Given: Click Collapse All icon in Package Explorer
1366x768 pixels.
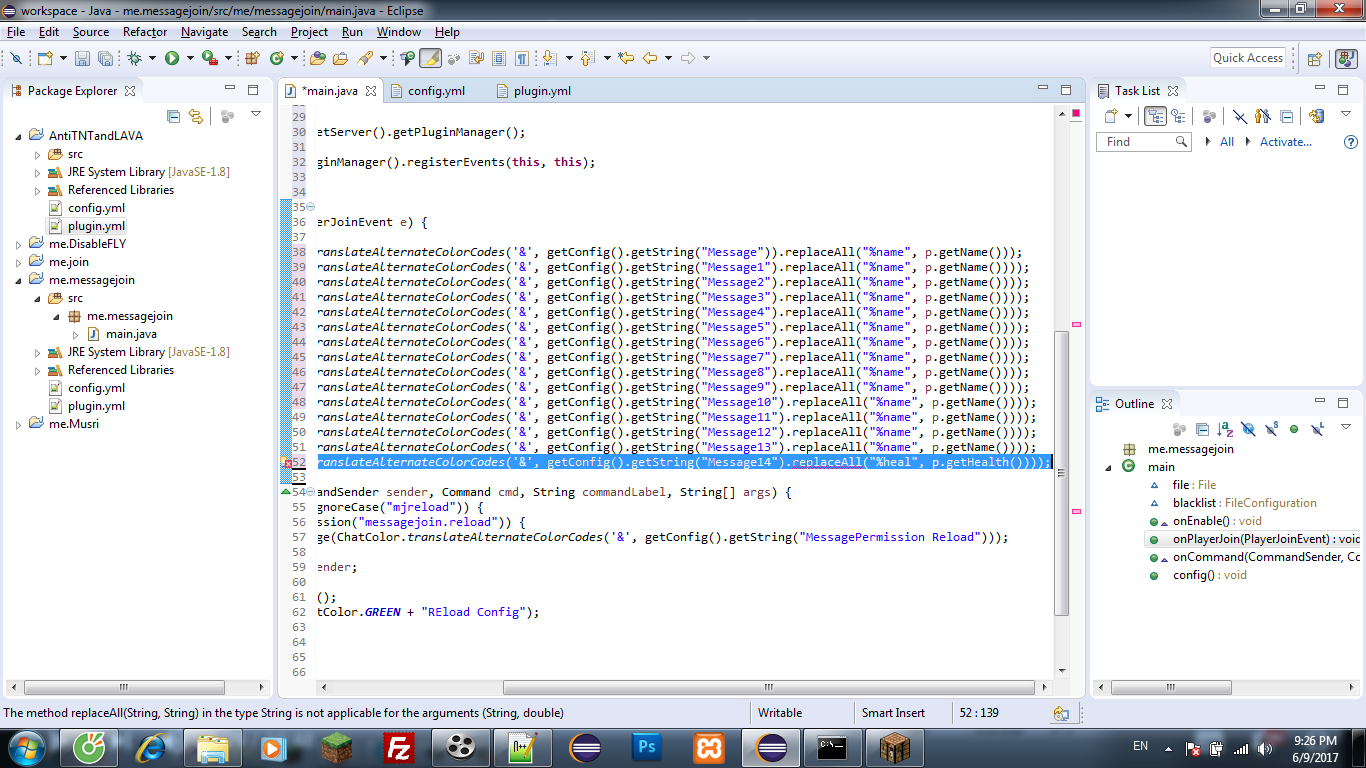Looking at the screenshot, I should pos(174,116).
